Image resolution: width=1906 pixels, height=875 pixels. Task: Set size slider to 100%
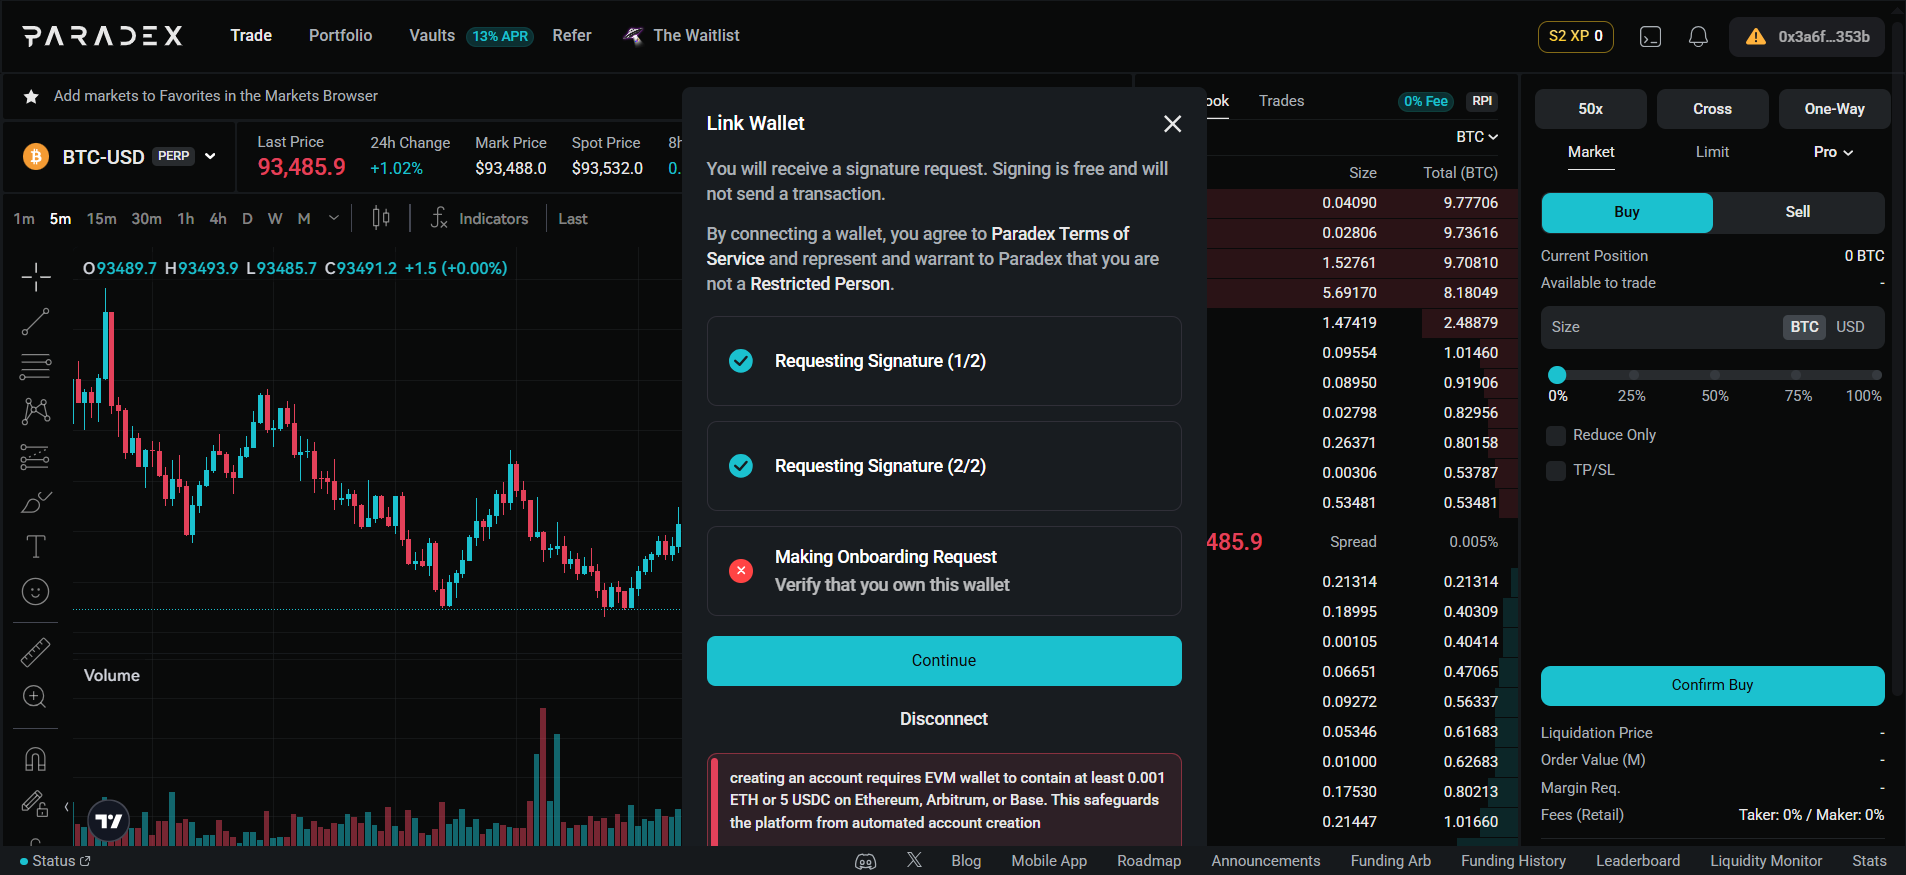tap(1876, 375)
